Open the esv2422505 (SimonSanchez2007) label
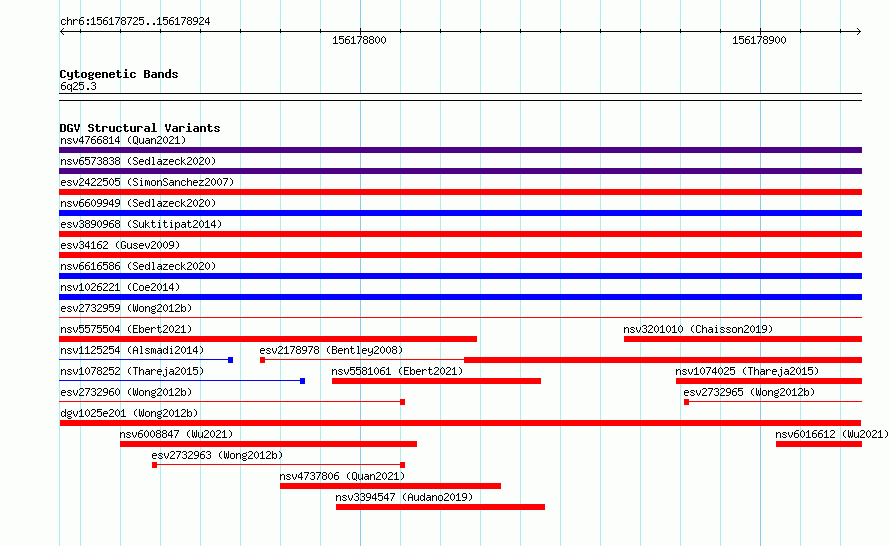The width and height of the screenshot is (890, 546). click(x=147, y=182)
